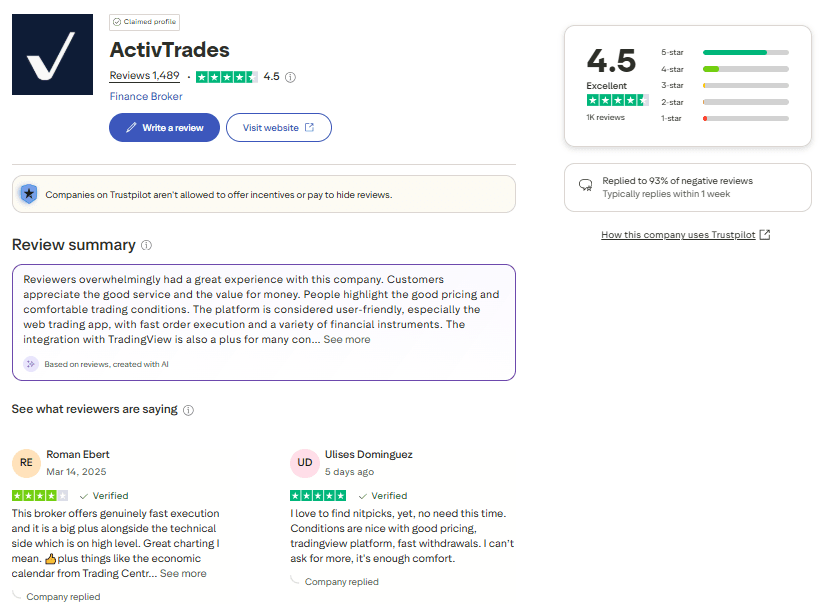Expand Roman Ebert's review with See more
This screenshot has width=826, height=604.
point(183,574)
